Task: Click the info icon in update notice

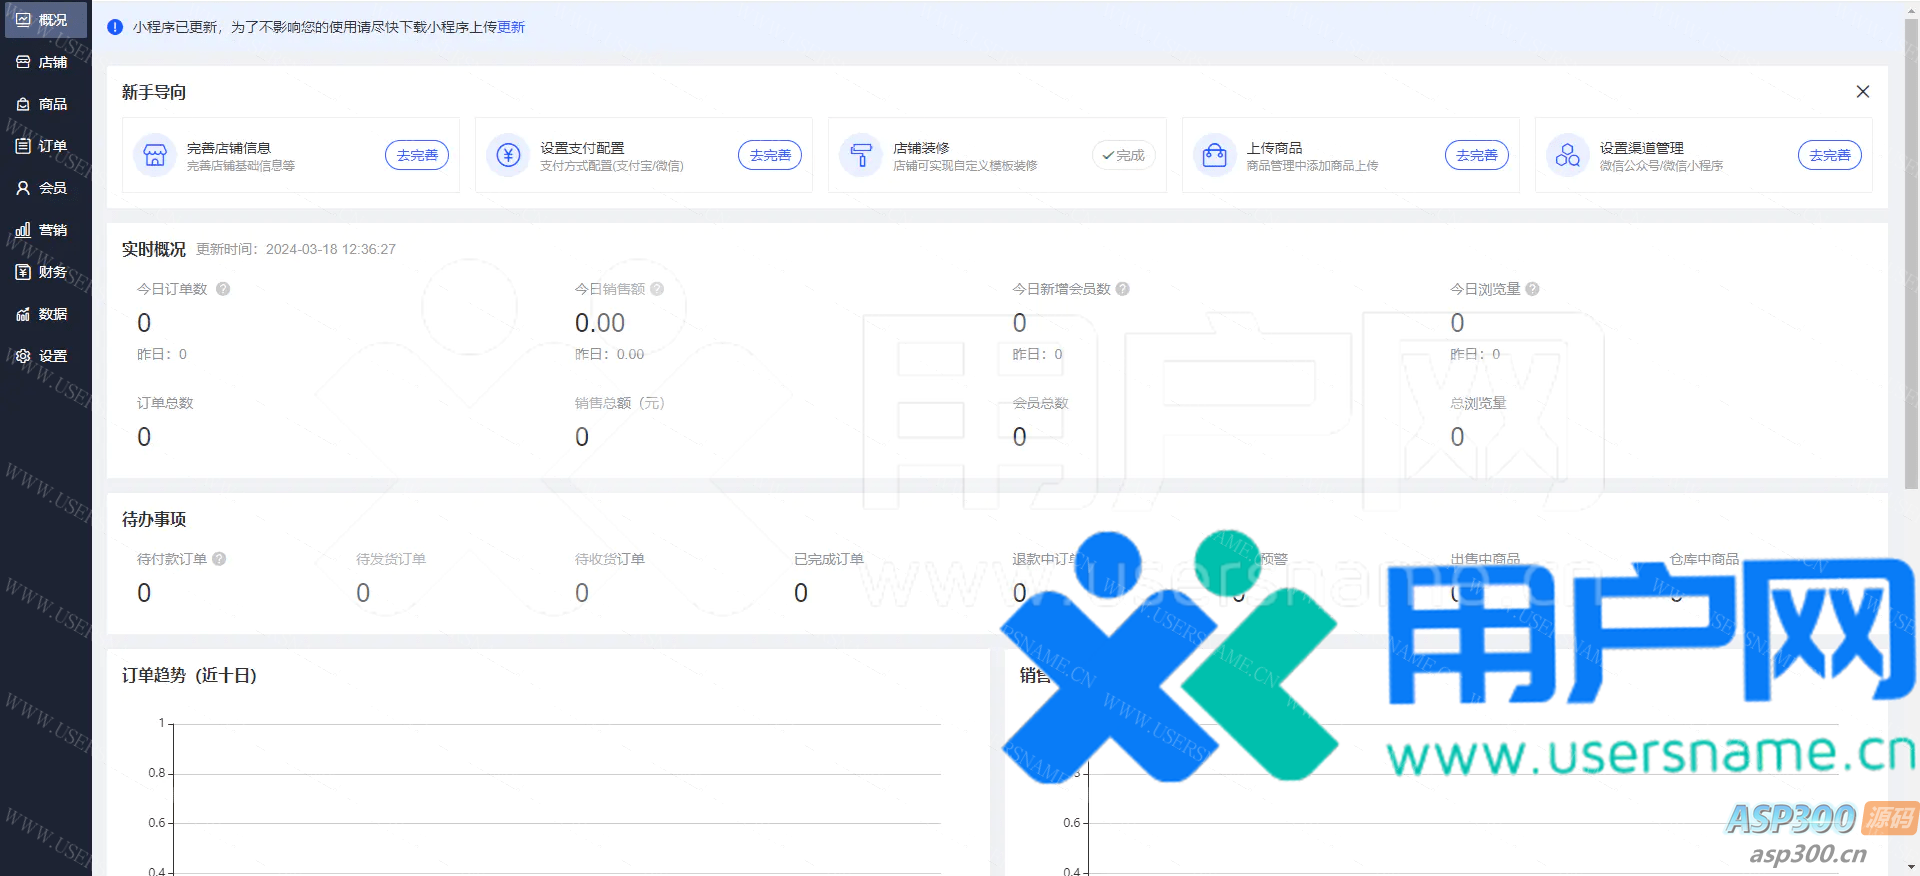Action: coord(115,27)
